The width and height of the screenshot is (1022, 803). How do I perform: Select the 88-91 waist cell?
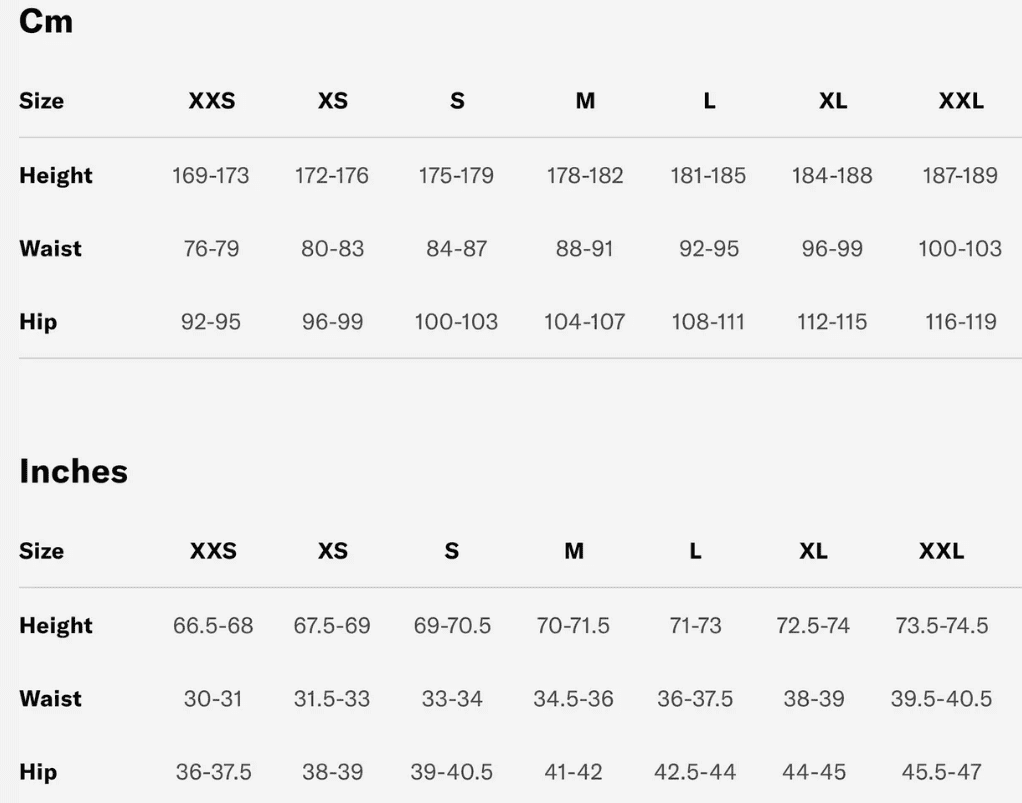[x=584, y=249]
